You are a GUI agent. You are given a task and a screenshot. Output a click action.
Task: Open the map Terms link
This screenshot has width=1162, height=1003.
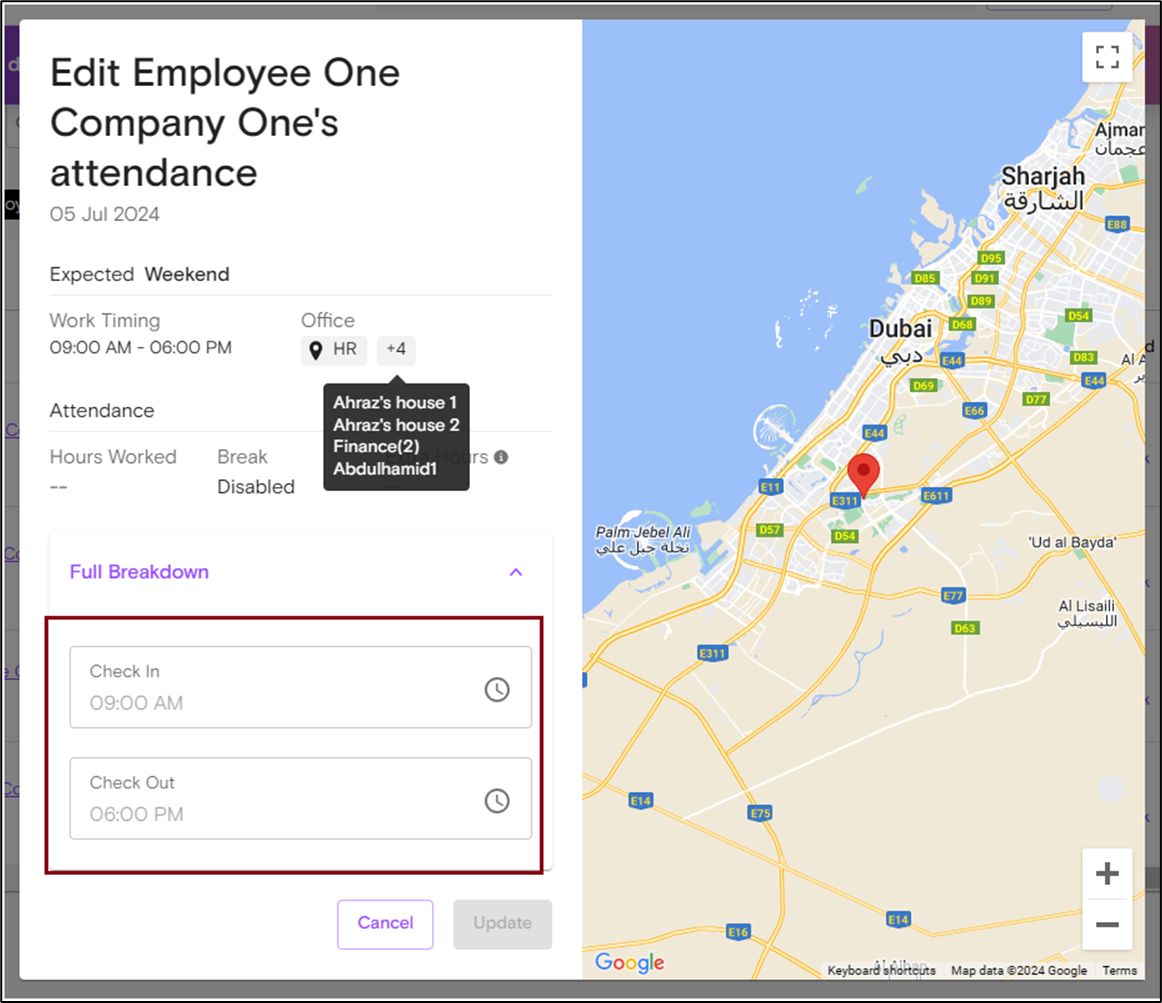1119,970
